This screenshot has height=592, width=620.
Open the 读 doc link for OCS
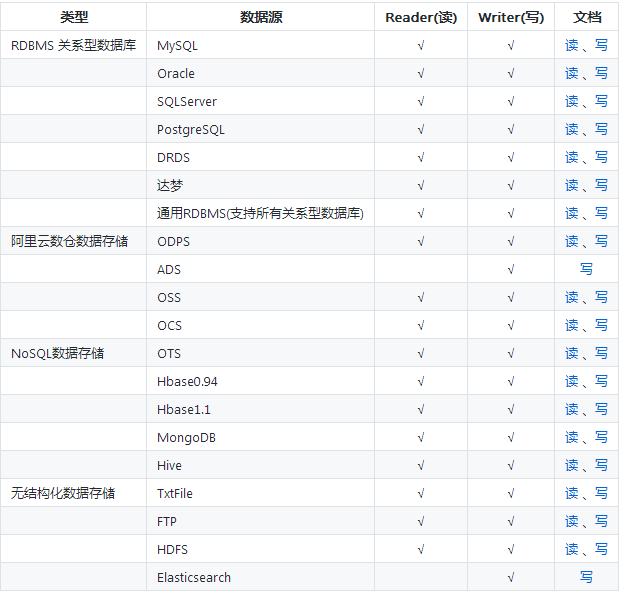click(572, 325)
